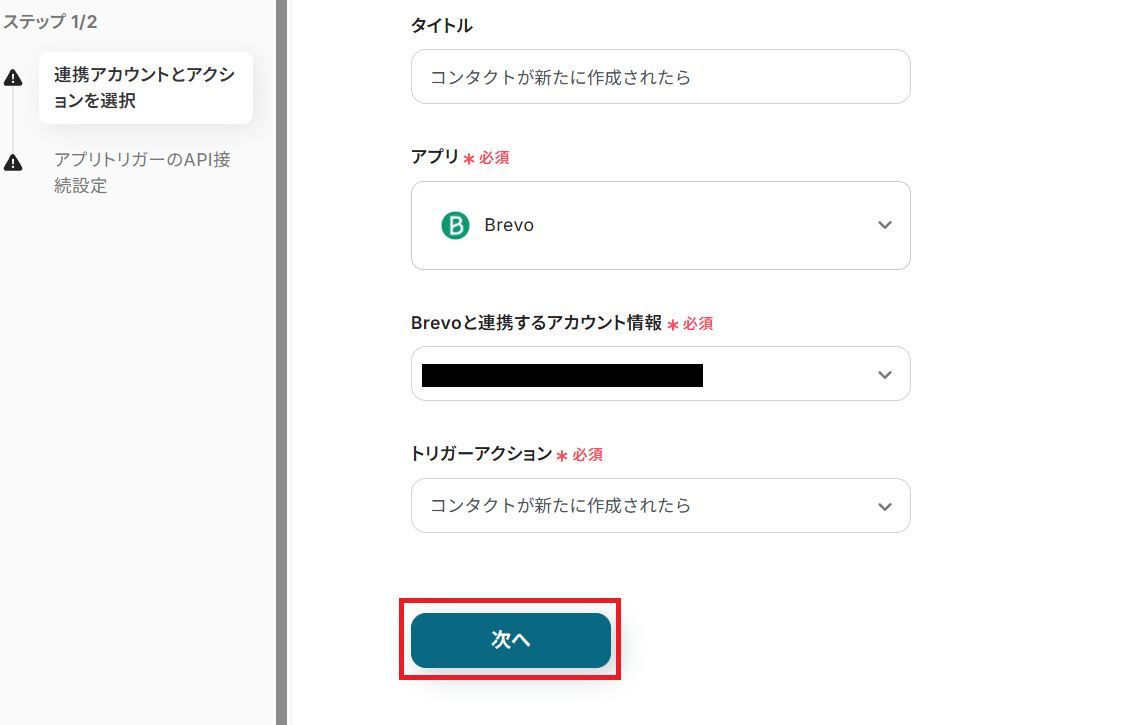The width and height of the screenshot is (1143, 725).
Task: Click the タイトル field label
Action: [442, 26]
